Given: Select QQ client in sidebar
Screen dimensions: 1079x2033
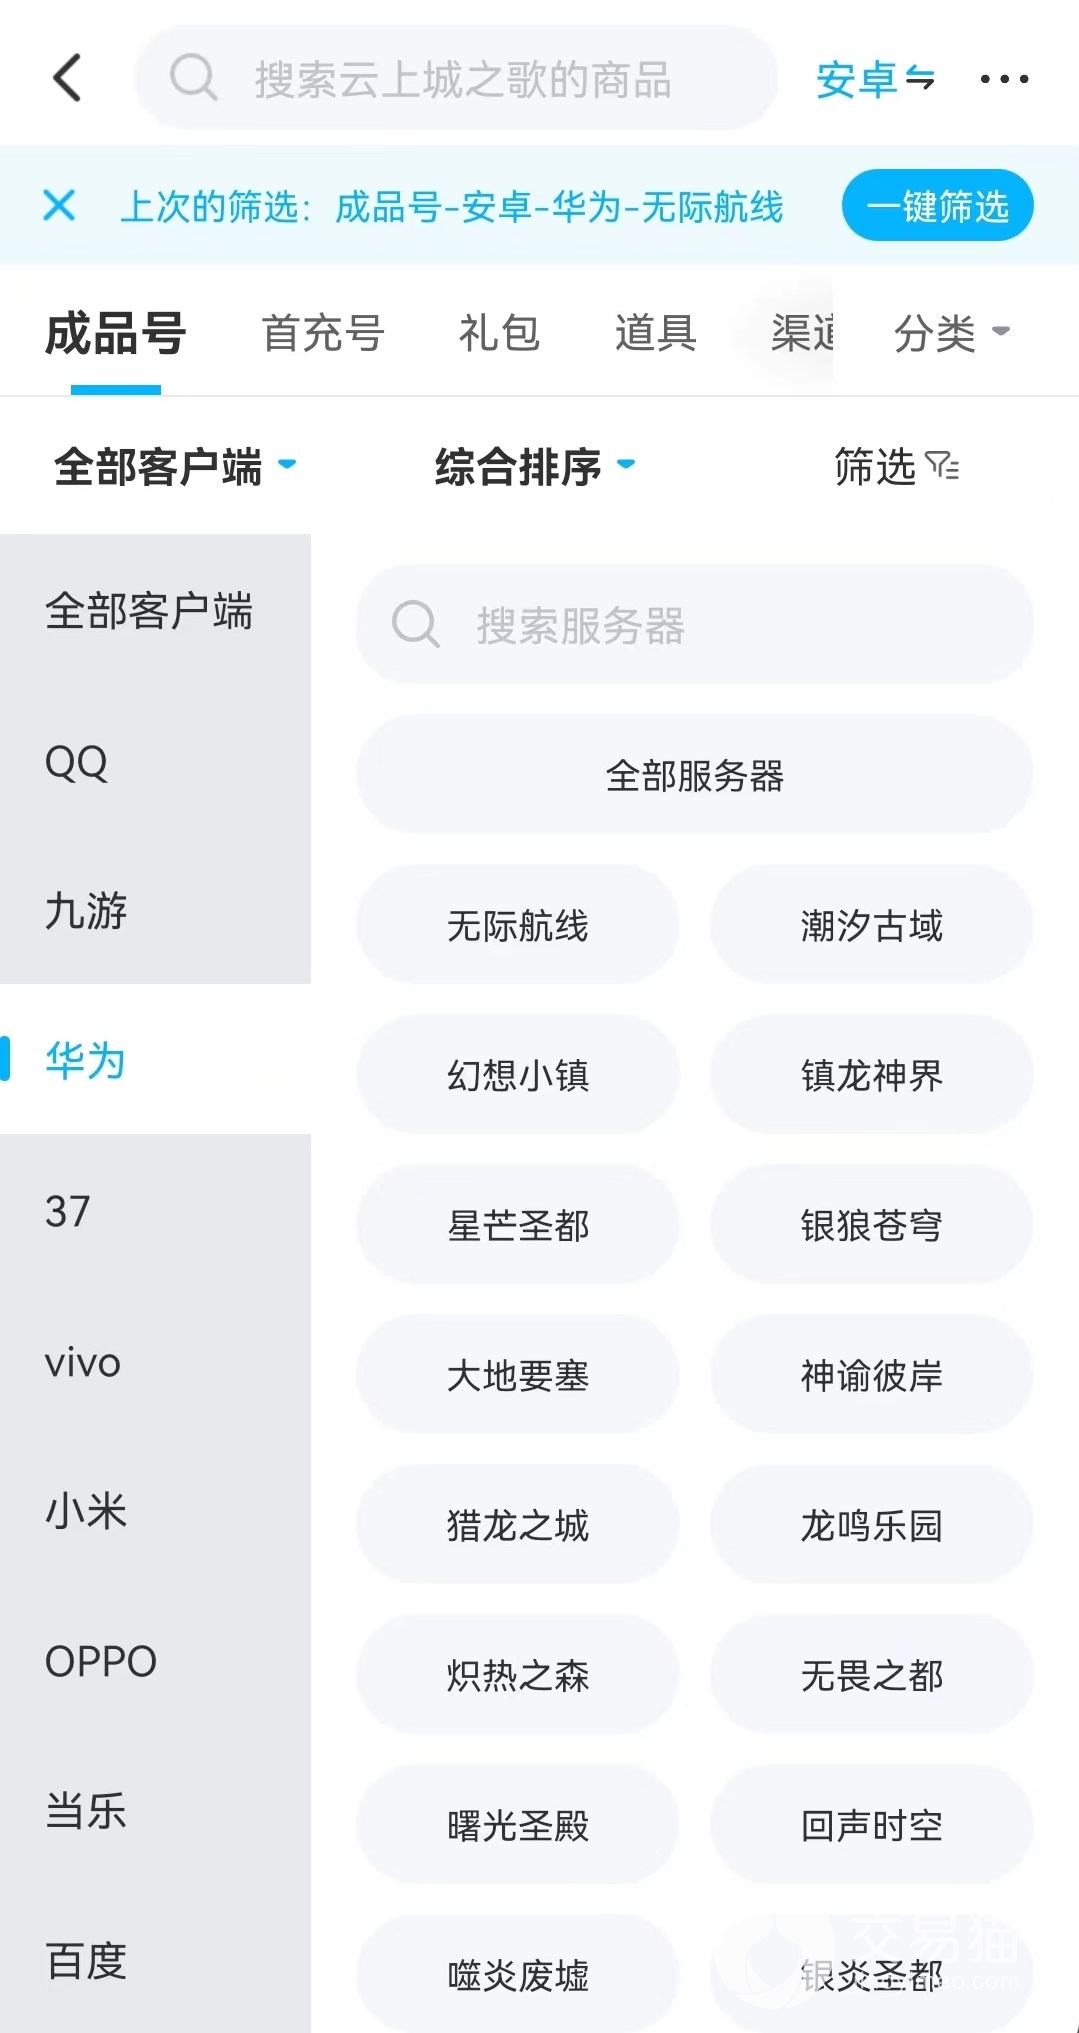Looking at the screenshot, I should [x=77, y=762].
